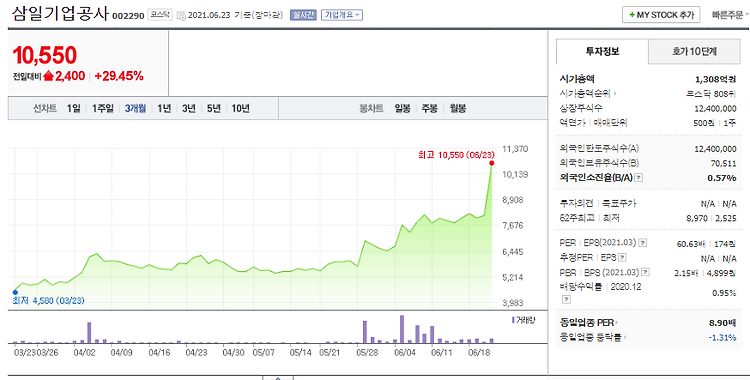Viewport: 750px width, 380px height.
Task: Click the +29.45% change rate
Action: coord(119,76)
